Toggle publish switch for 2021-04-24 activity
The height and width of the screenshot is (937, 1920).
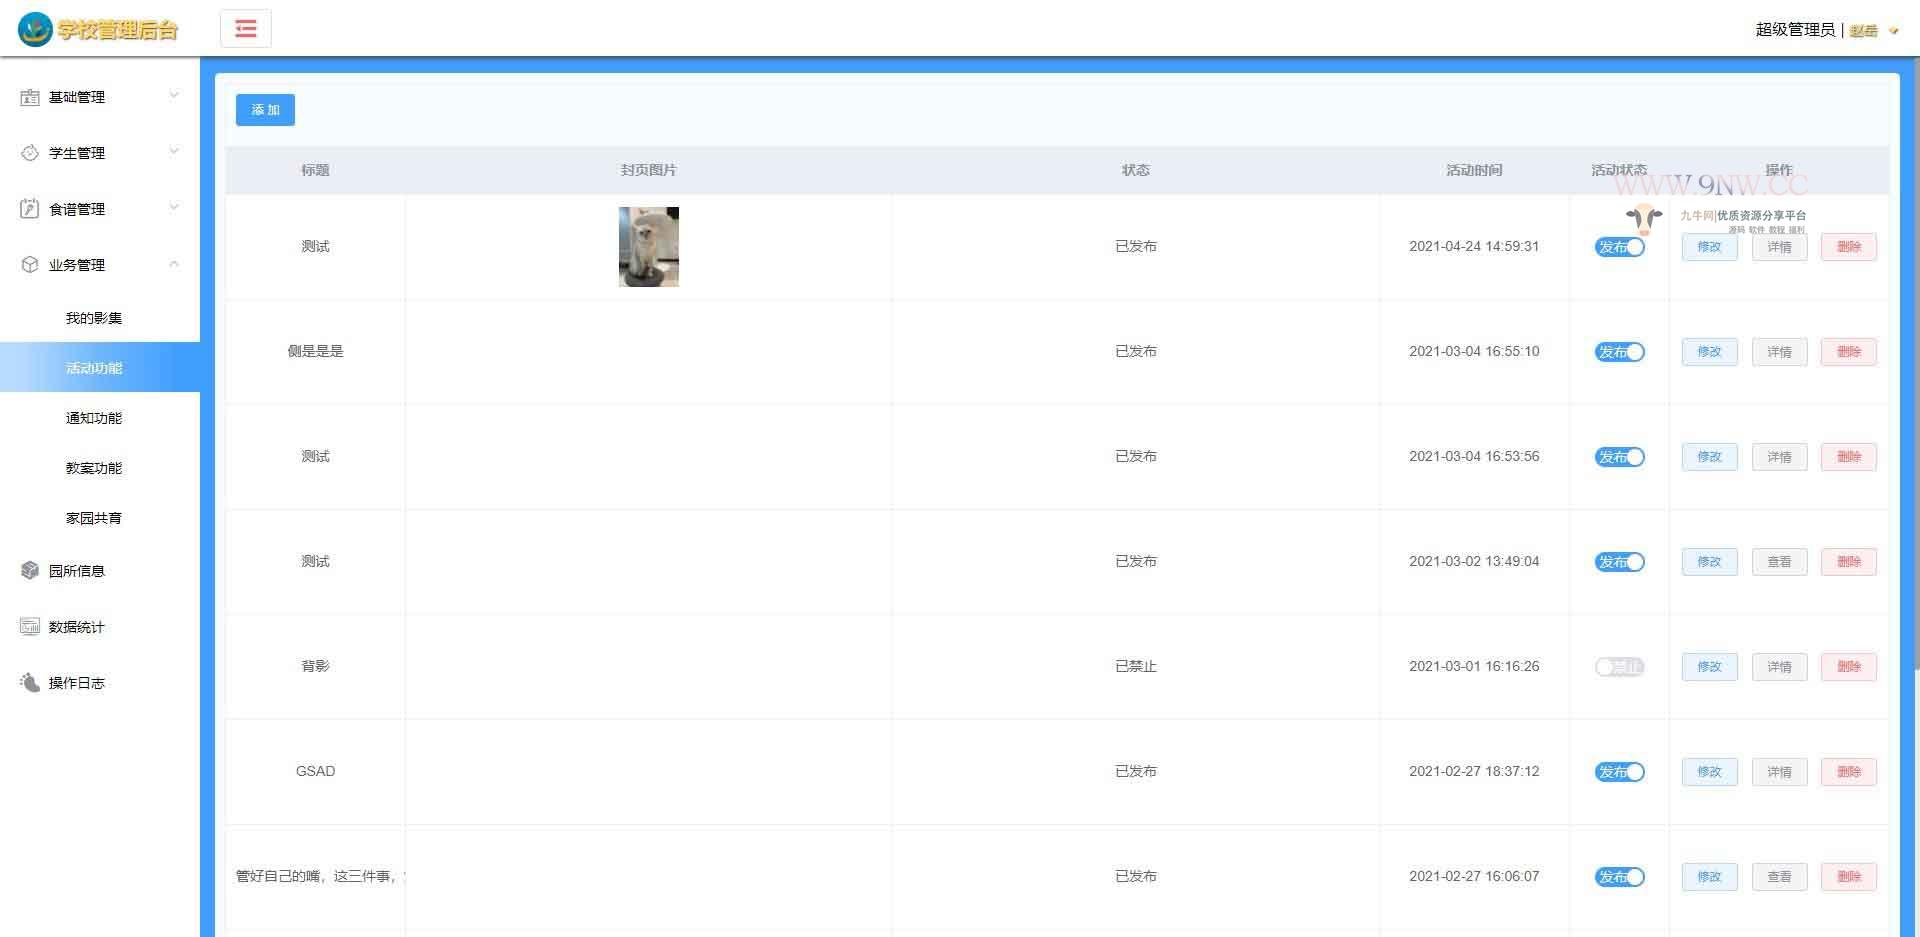1619,247
